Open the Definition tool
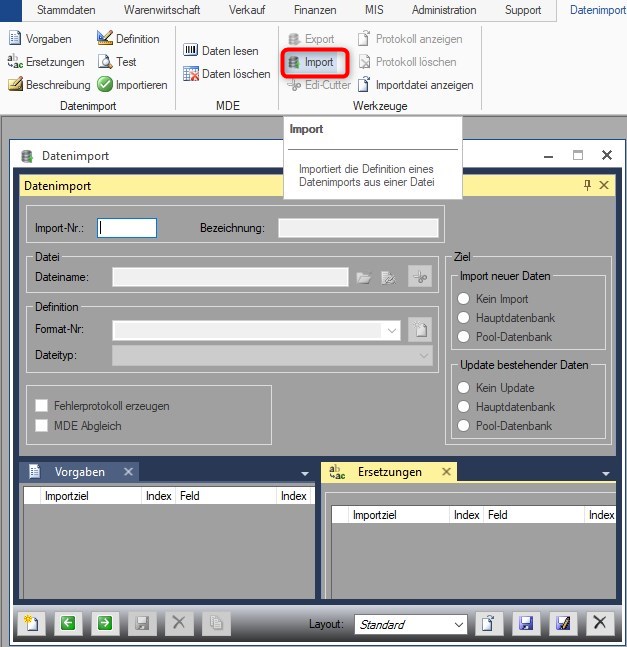The image size is (627, 647). pos(105,39)
